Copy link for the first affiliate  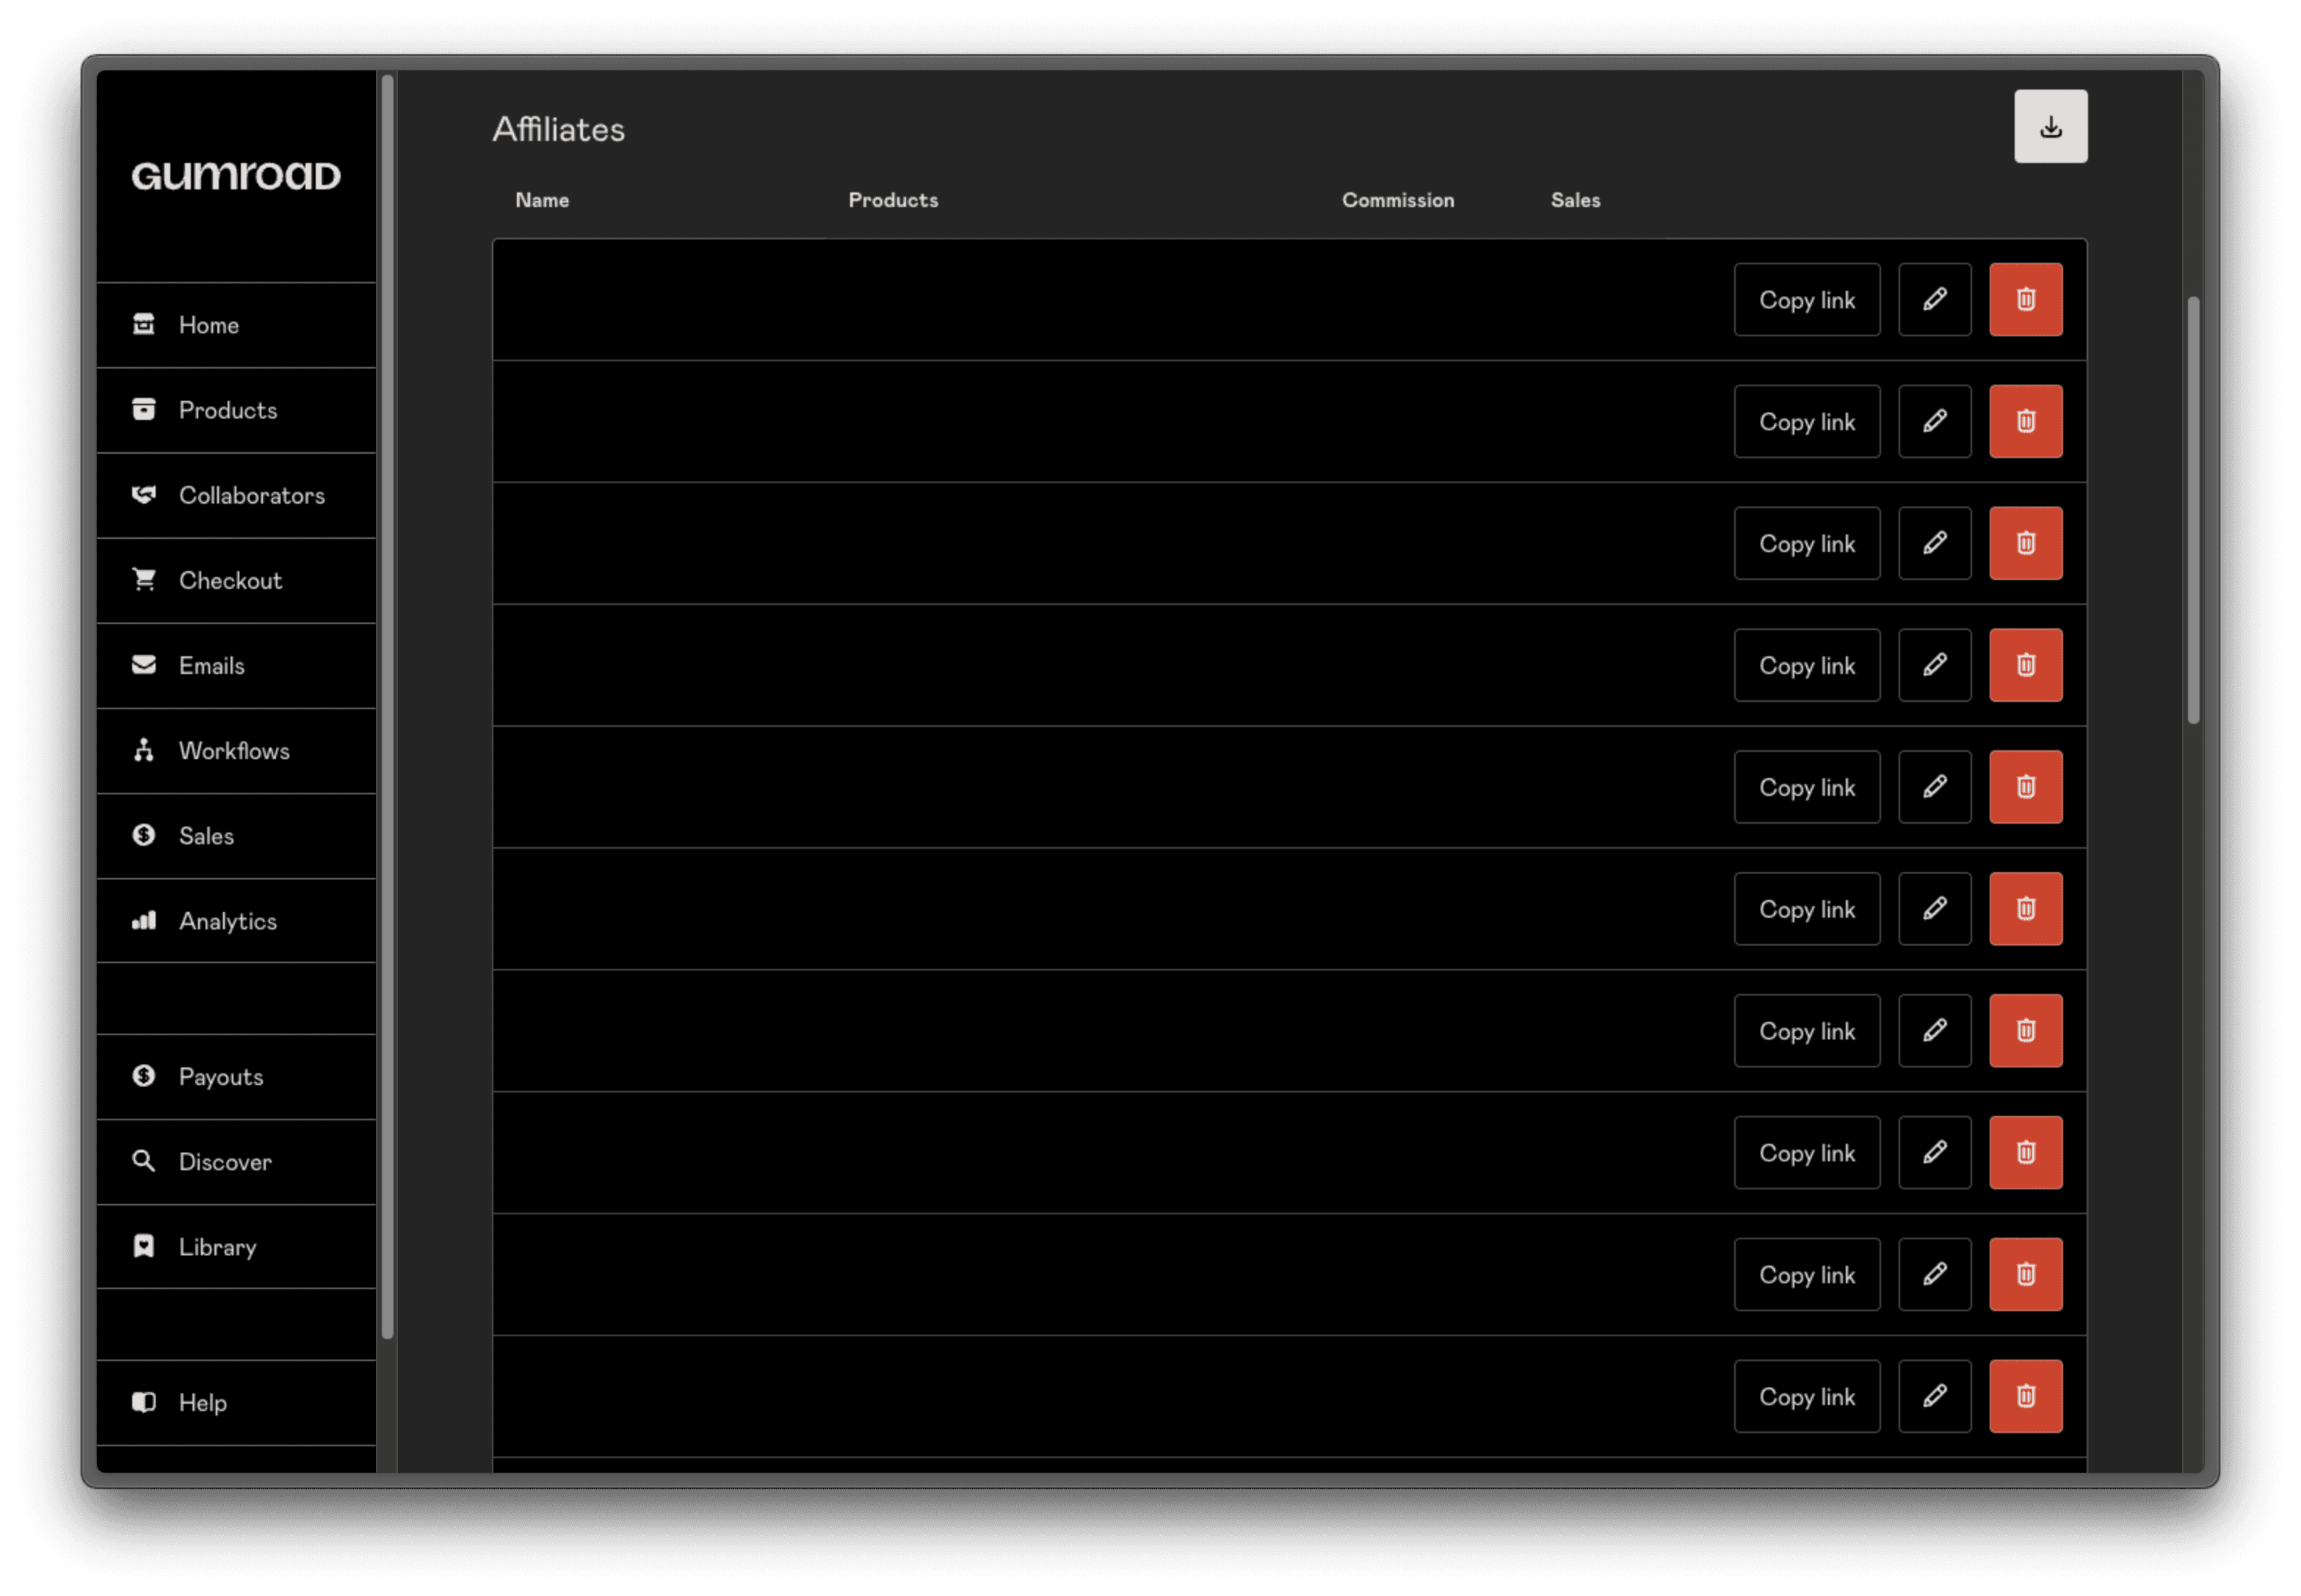click(1806, 299)
